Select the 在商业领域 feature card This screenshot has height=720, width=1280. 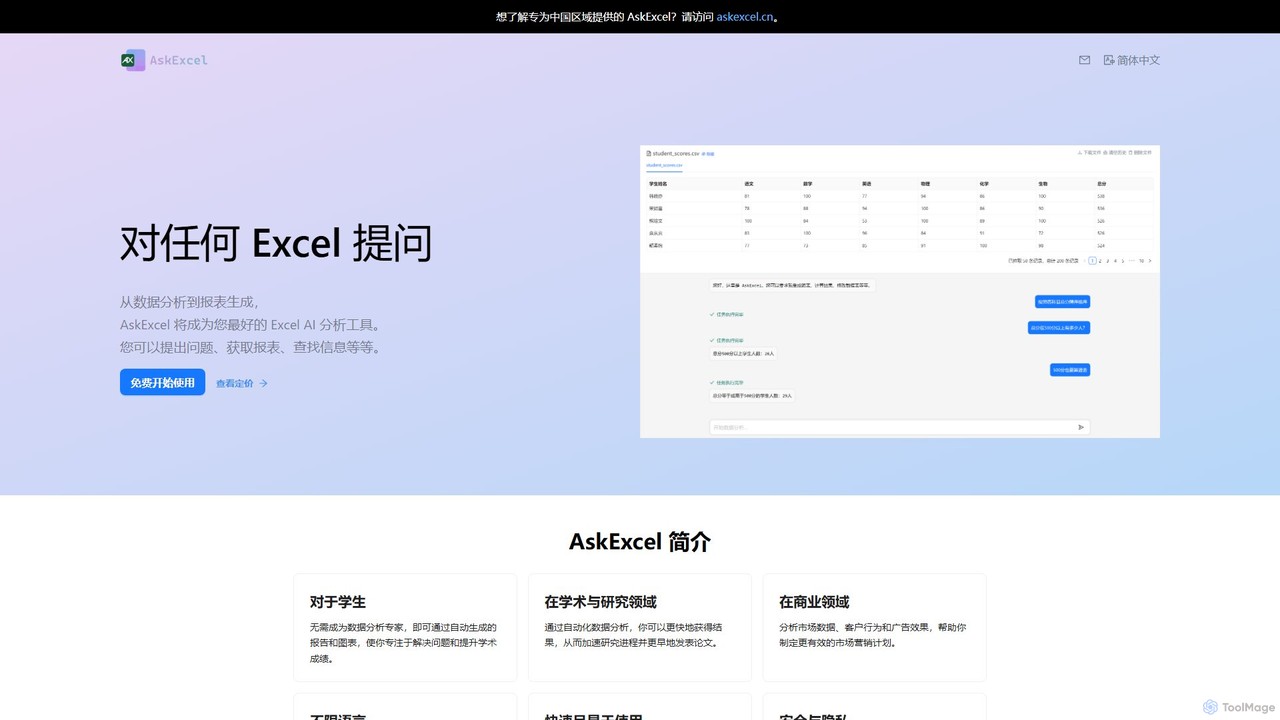click(875, 628)
